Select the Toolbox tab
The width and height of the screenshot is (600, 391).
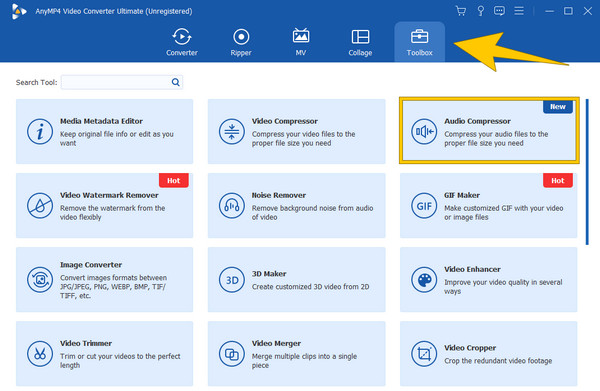419,42
